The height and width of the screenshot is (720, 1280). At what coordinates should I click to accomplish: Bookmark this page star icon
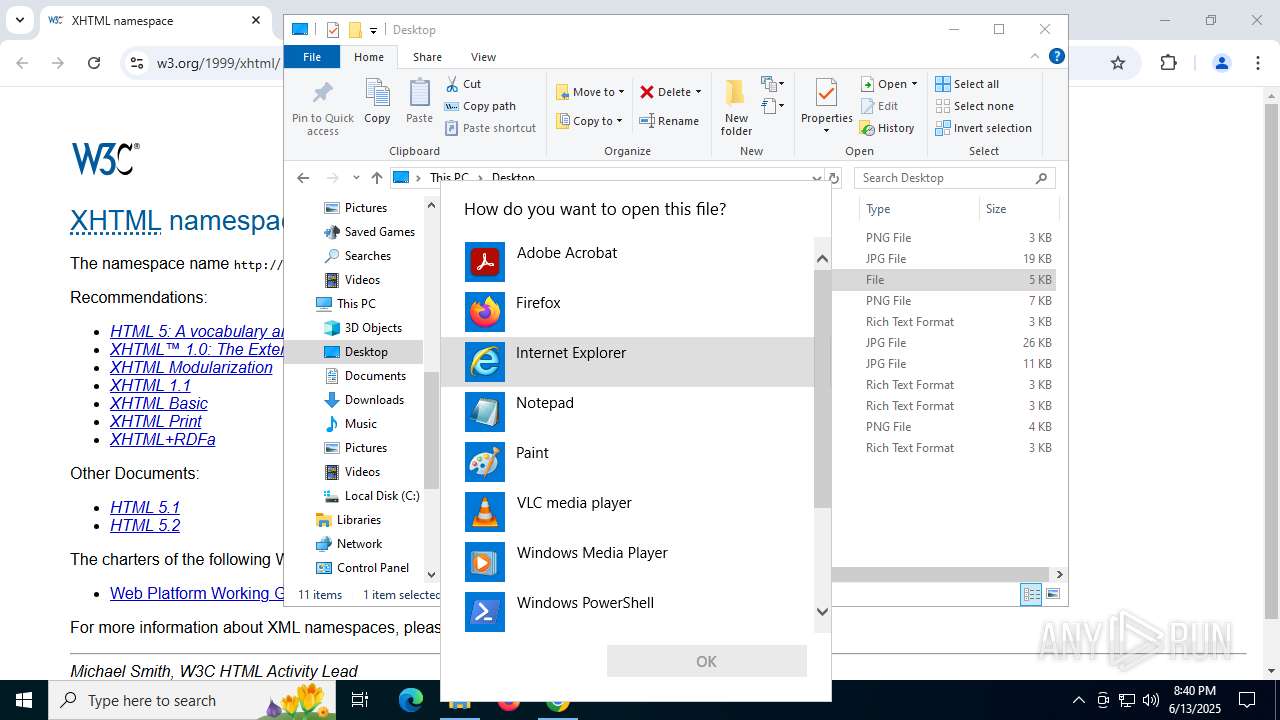tap(1118, 63)
